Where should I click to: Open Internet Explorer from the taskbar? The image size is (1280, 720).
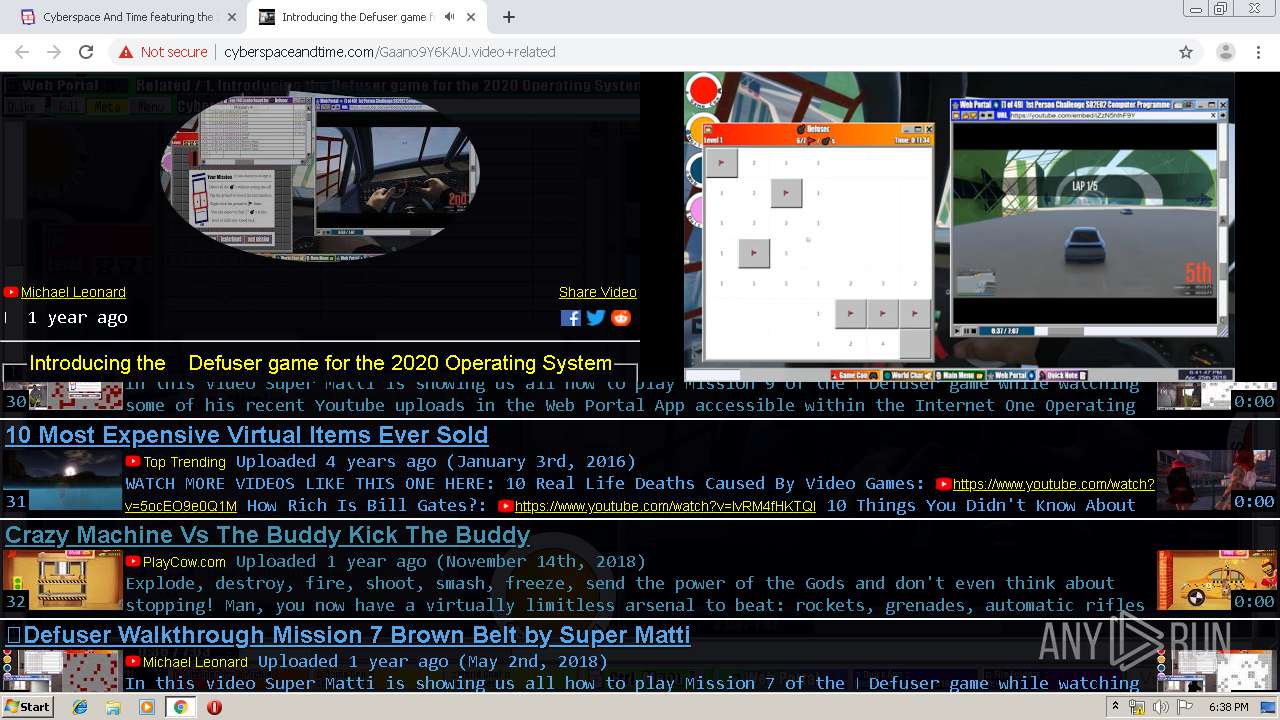[80, 707]
